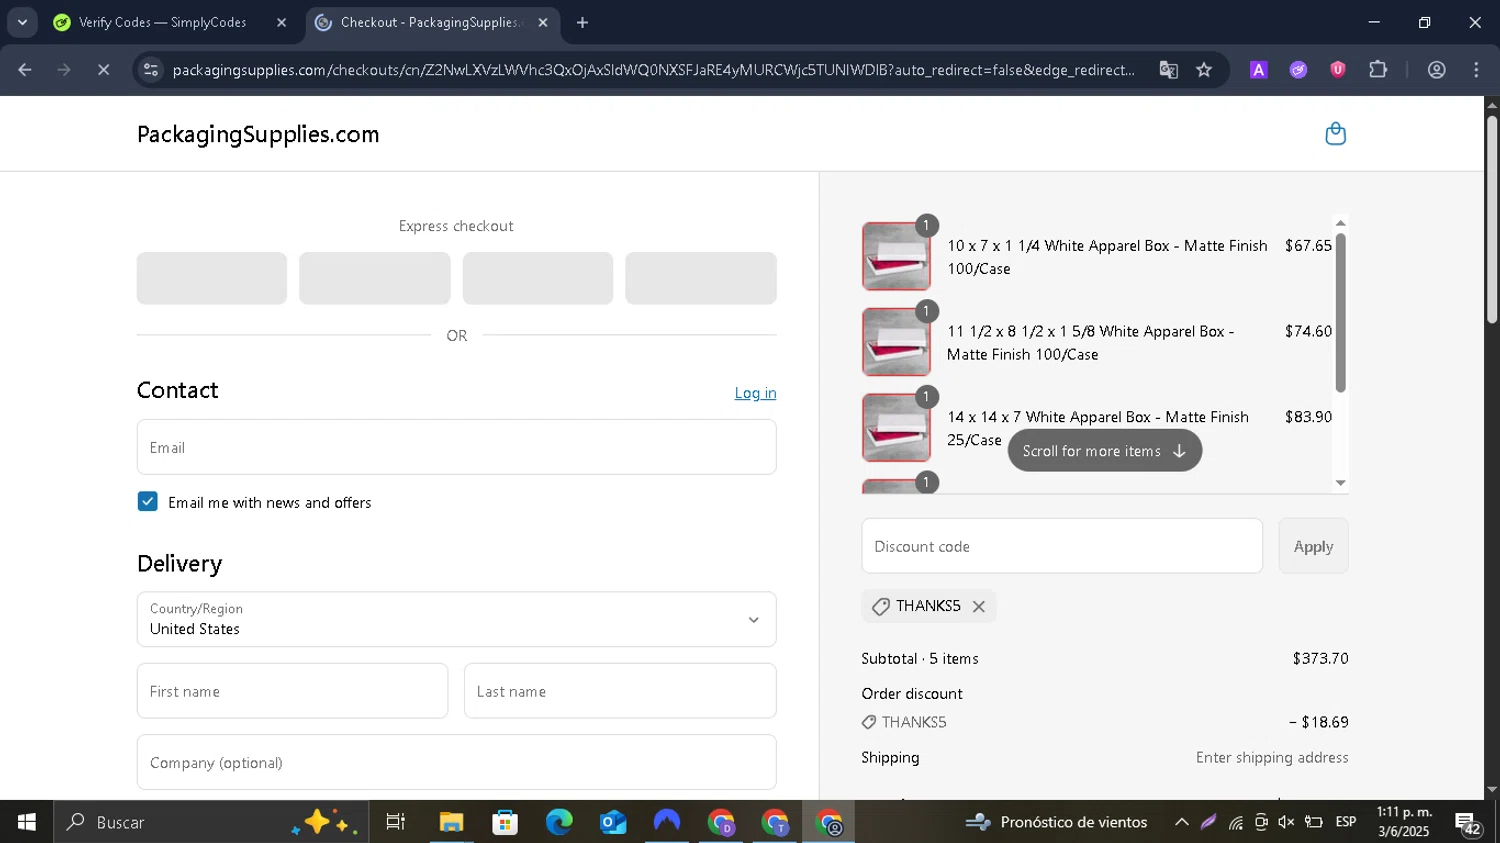Open the Extensions puzzle piece menu

(x=1378, y=70)
